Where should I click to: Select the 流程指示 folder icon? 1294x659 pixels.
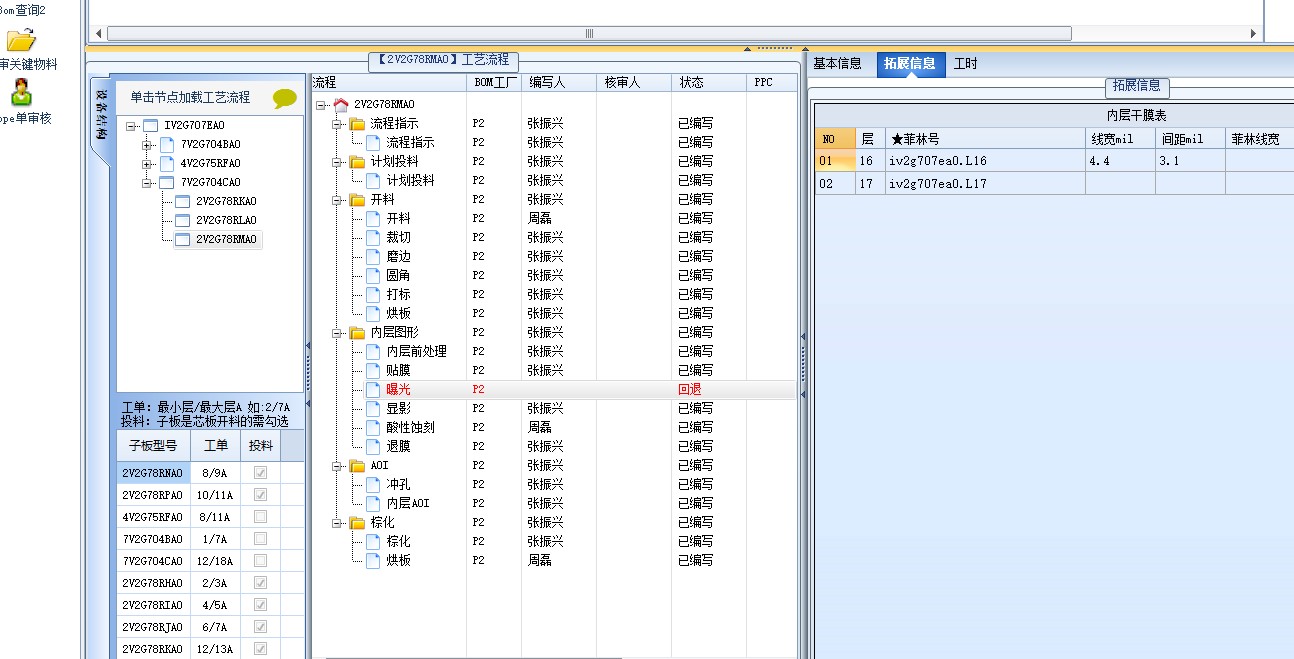(357, 123)
